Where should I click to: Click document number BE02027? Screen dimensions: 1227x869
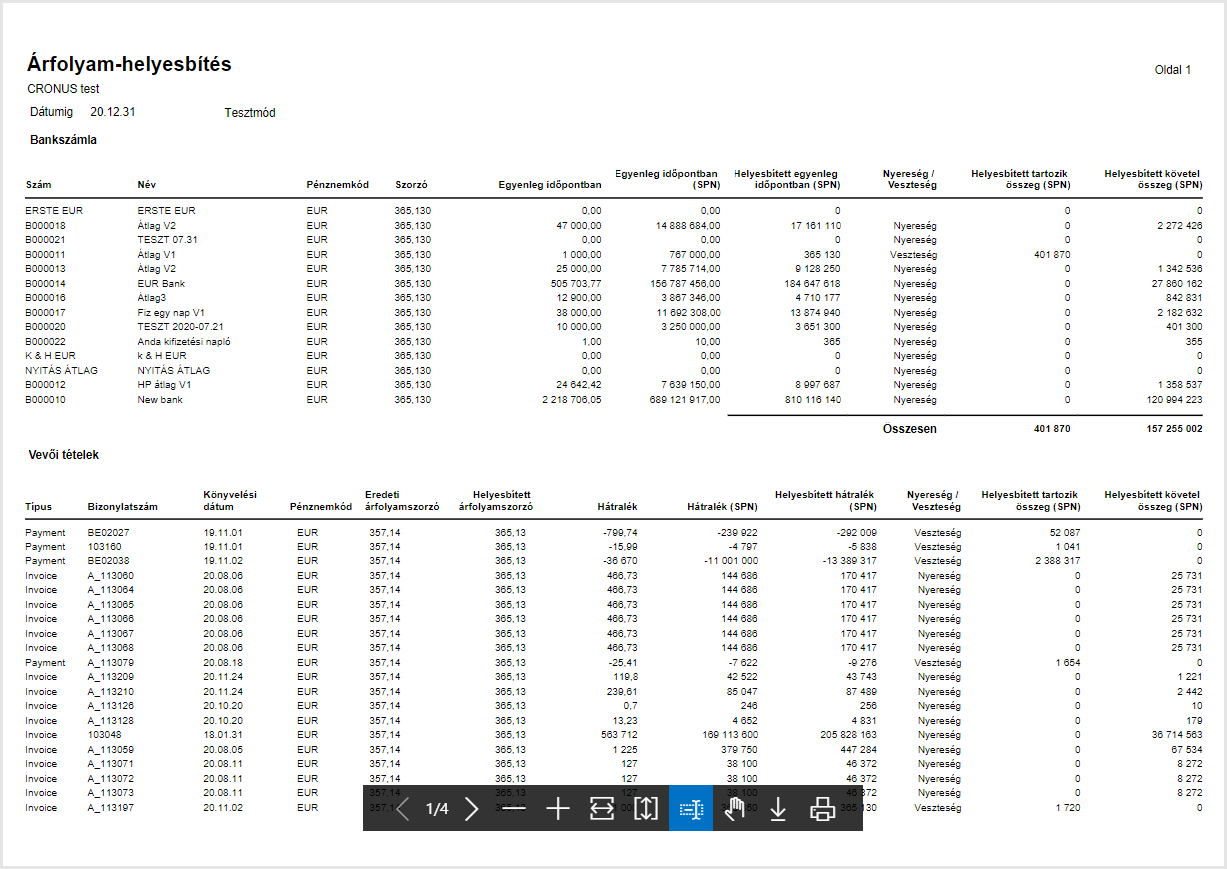coord(108,532)
